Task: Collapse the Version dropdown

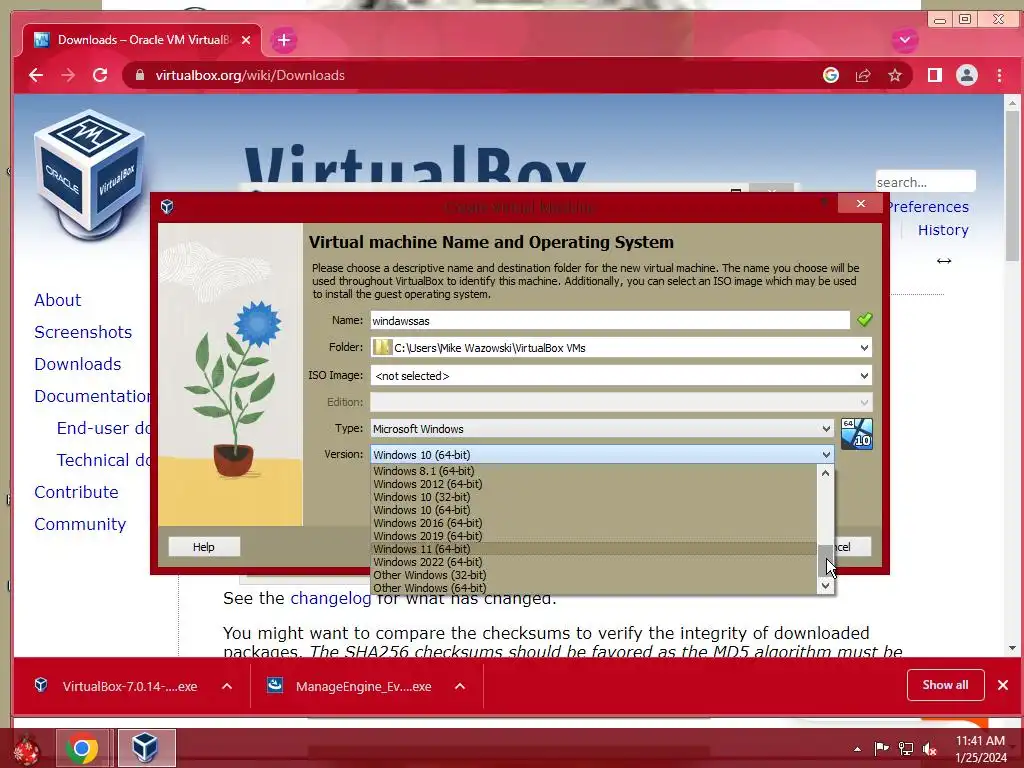Action: point(826,455)
